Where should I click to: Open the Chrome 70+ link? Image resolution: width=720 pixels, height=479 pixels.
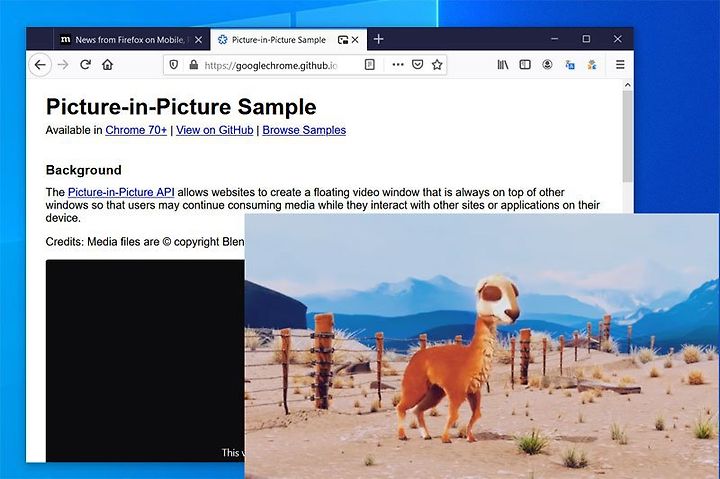136,130
